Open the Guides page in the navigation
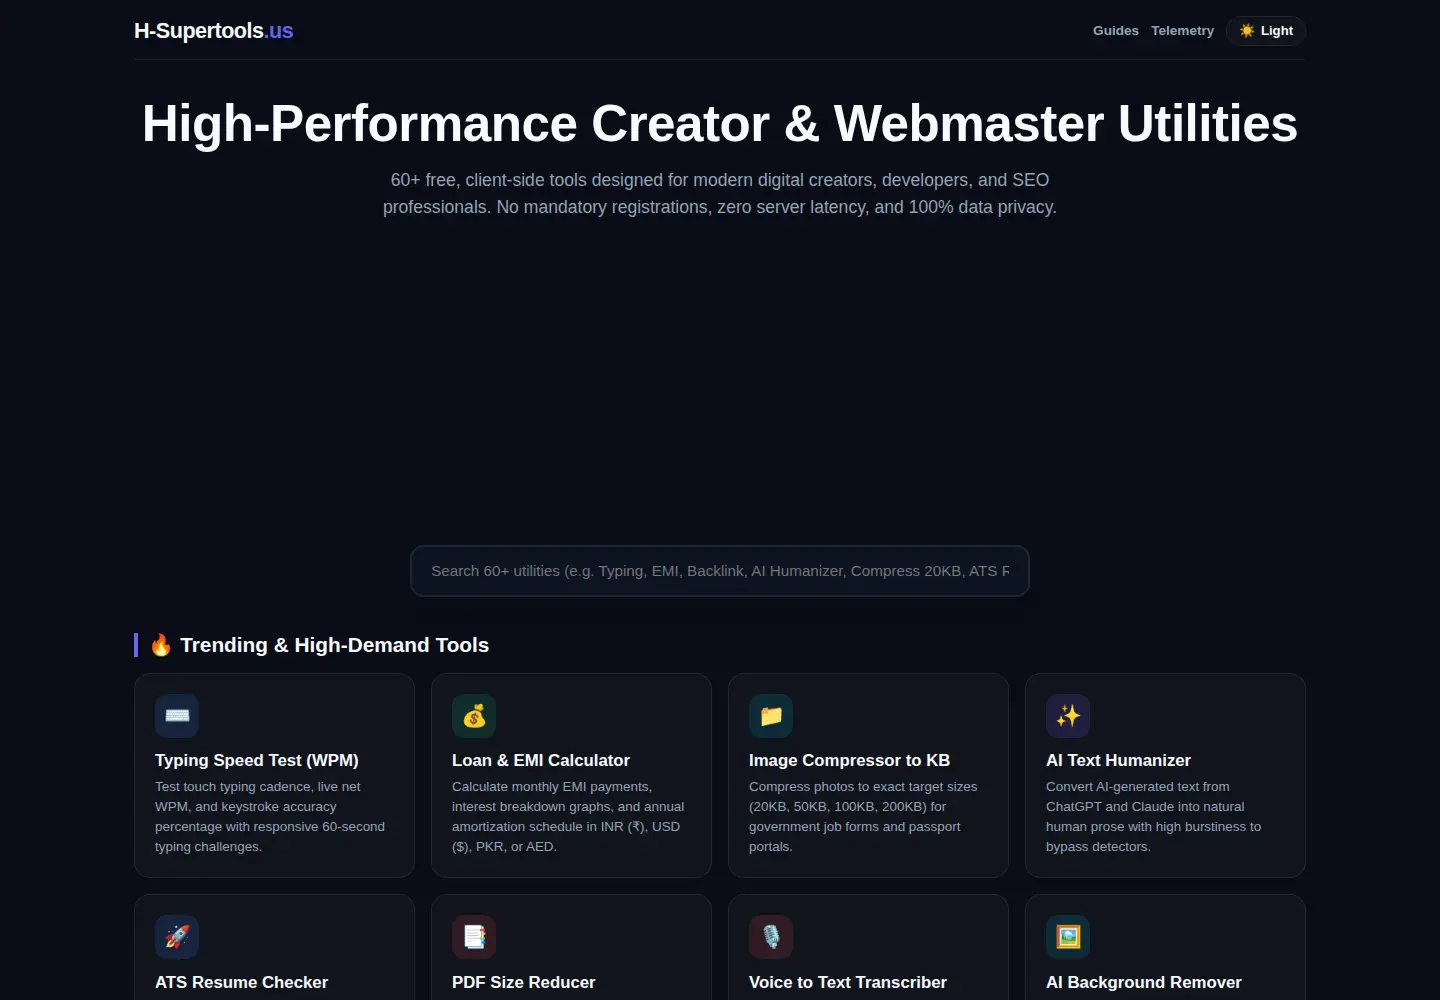The width and height of the screenshot is (1440, 1000). pos(1116,31)
